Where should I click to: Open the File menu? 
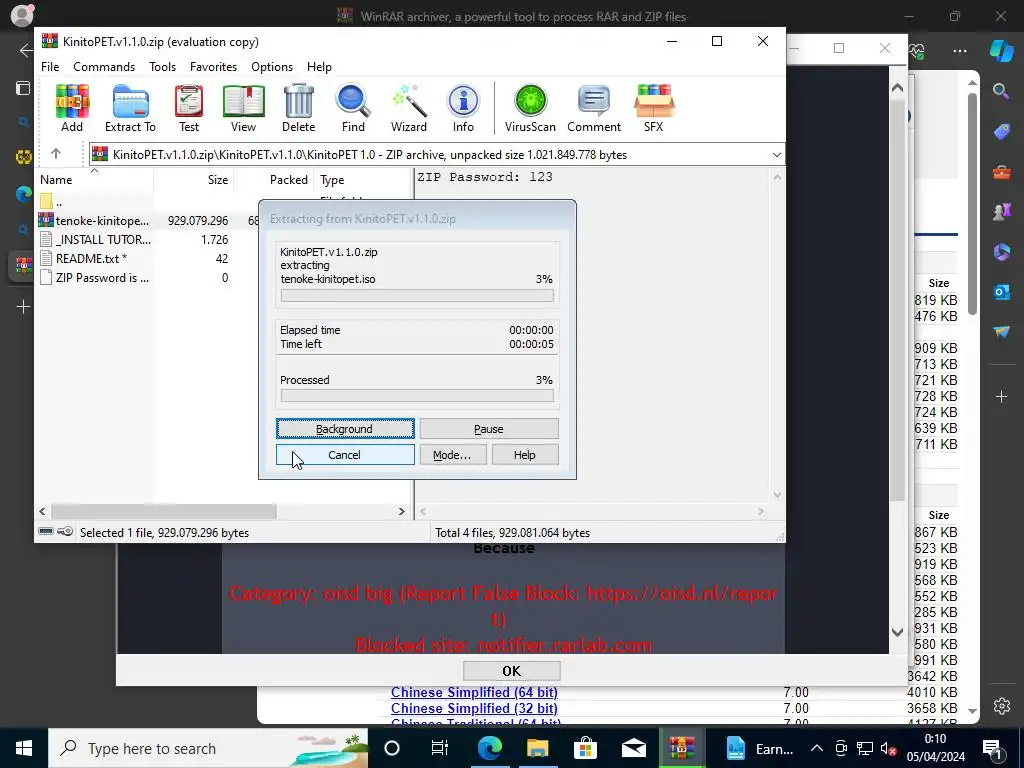click(x=50, y=67)
